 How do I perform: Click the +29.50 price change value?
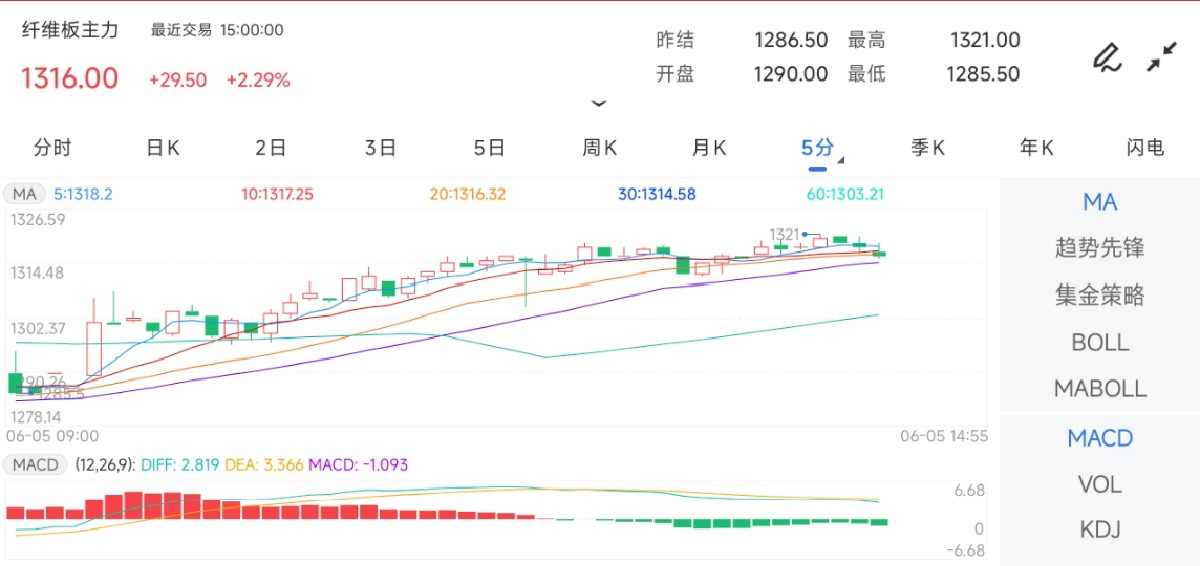tap(178, 80)
